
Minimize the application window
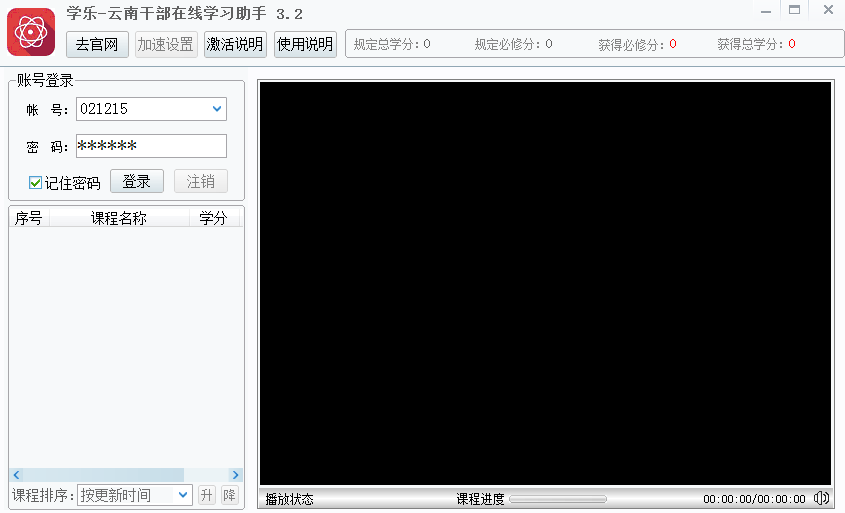(766, 10)
